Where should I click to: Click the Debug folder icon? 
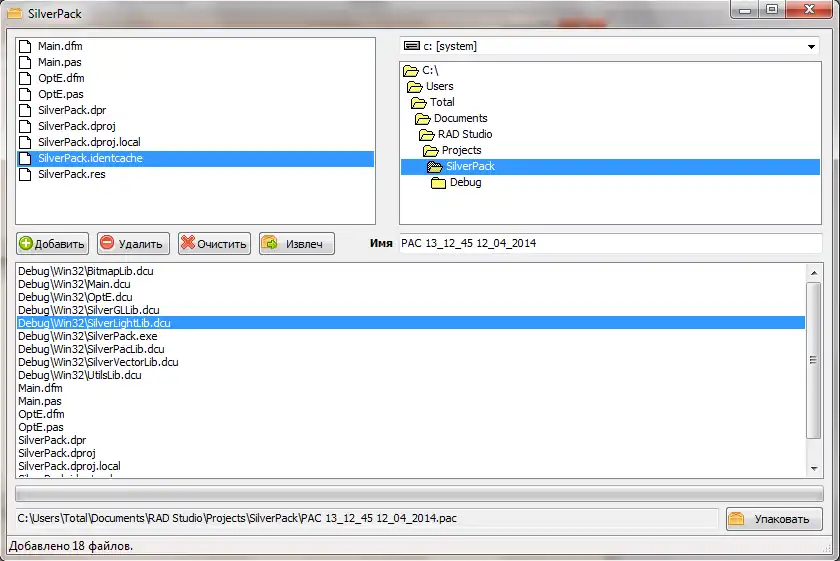(438, 183)
